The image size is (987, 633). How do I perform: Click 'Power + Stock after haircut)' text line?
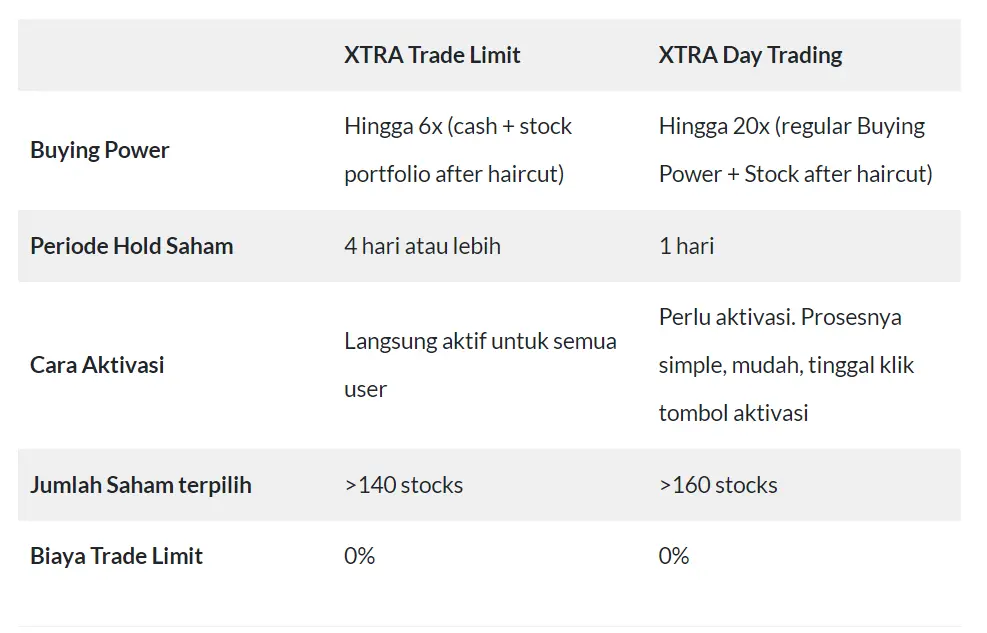coord(796,174)
